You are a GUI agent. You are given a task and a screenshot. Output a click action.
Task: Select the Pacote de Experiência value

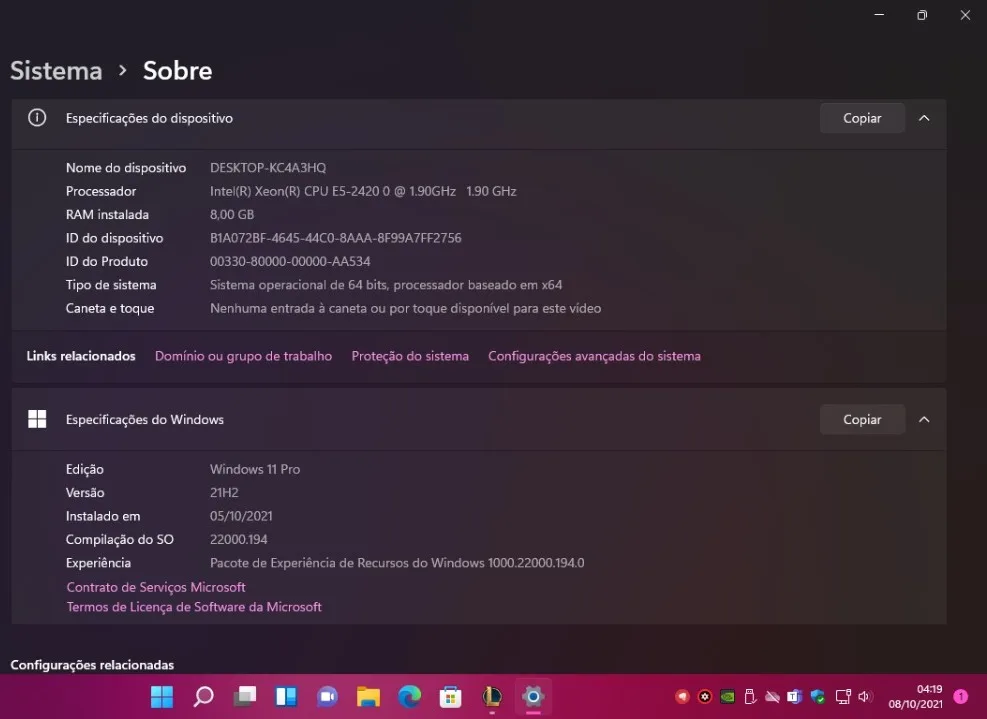tap(397, 563)
